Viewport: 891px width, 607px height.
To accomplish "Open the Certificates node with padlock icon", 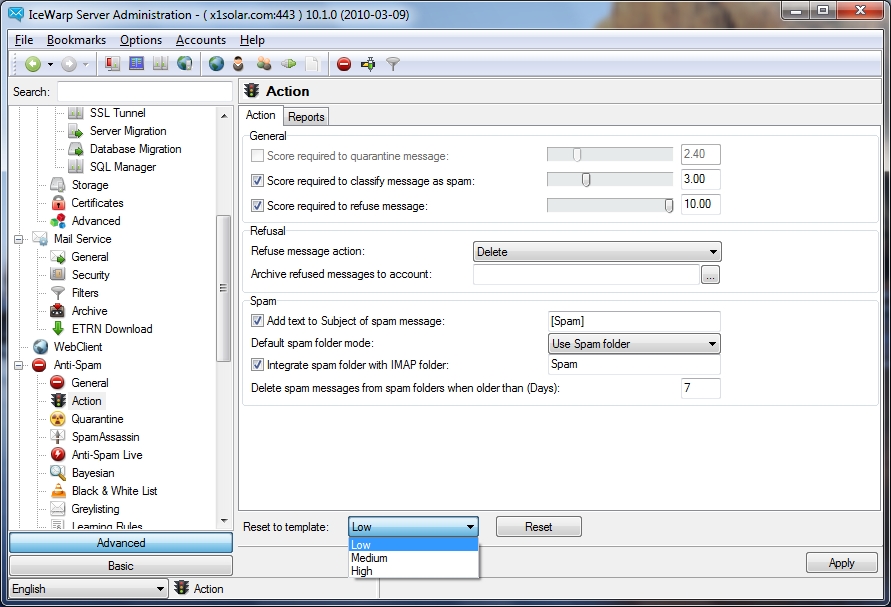I will 97,203.
